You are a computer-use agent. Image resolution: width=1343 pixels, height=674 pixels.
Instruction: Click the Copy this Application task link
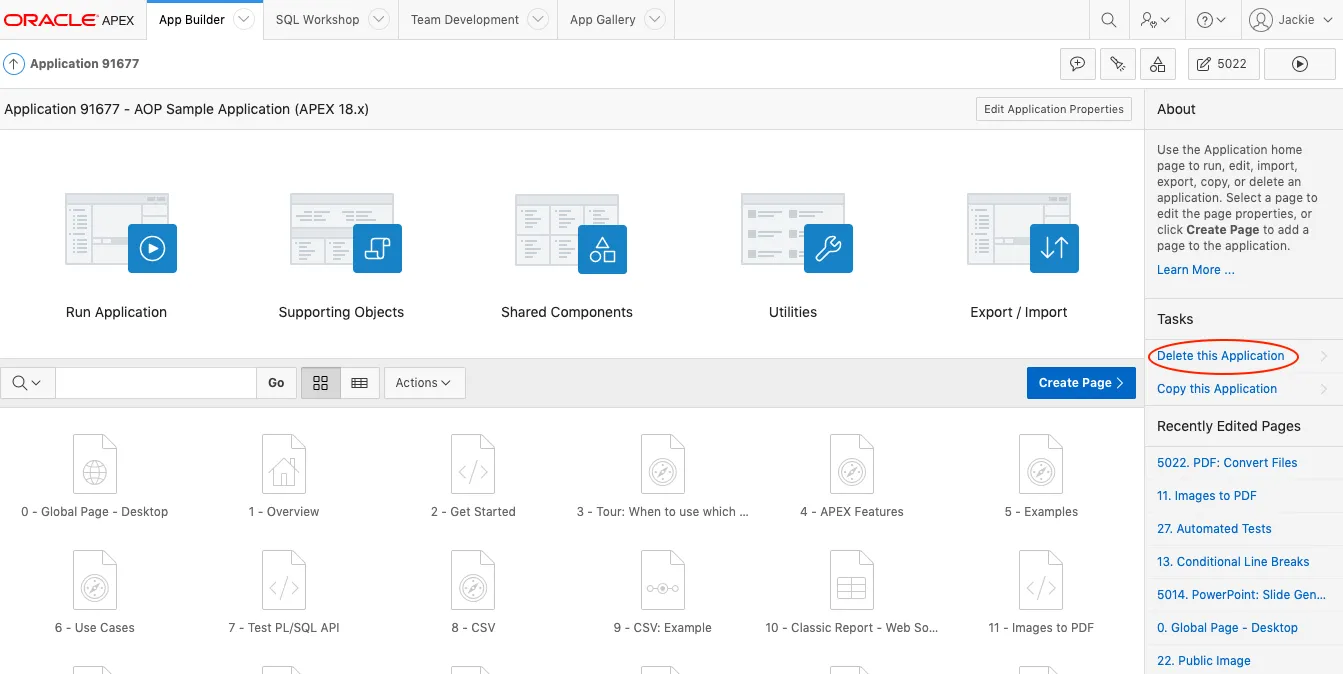click(1217, 389)
